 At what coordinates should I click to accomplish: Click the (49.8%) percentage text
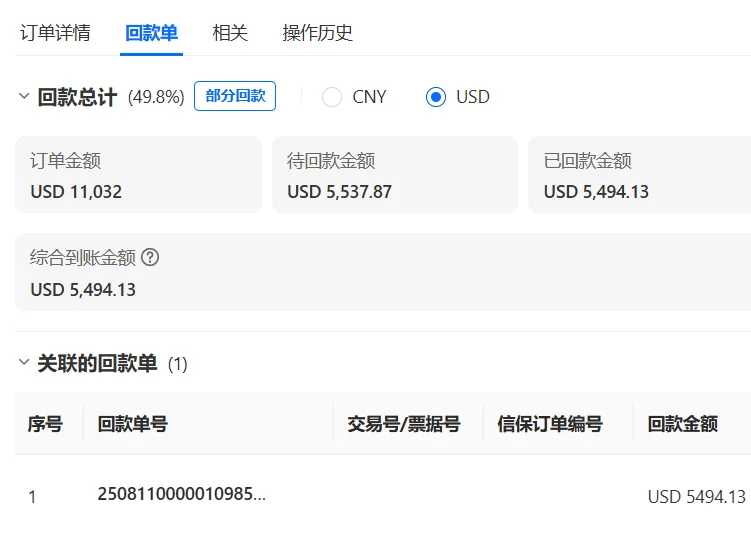tap(156, 97)
